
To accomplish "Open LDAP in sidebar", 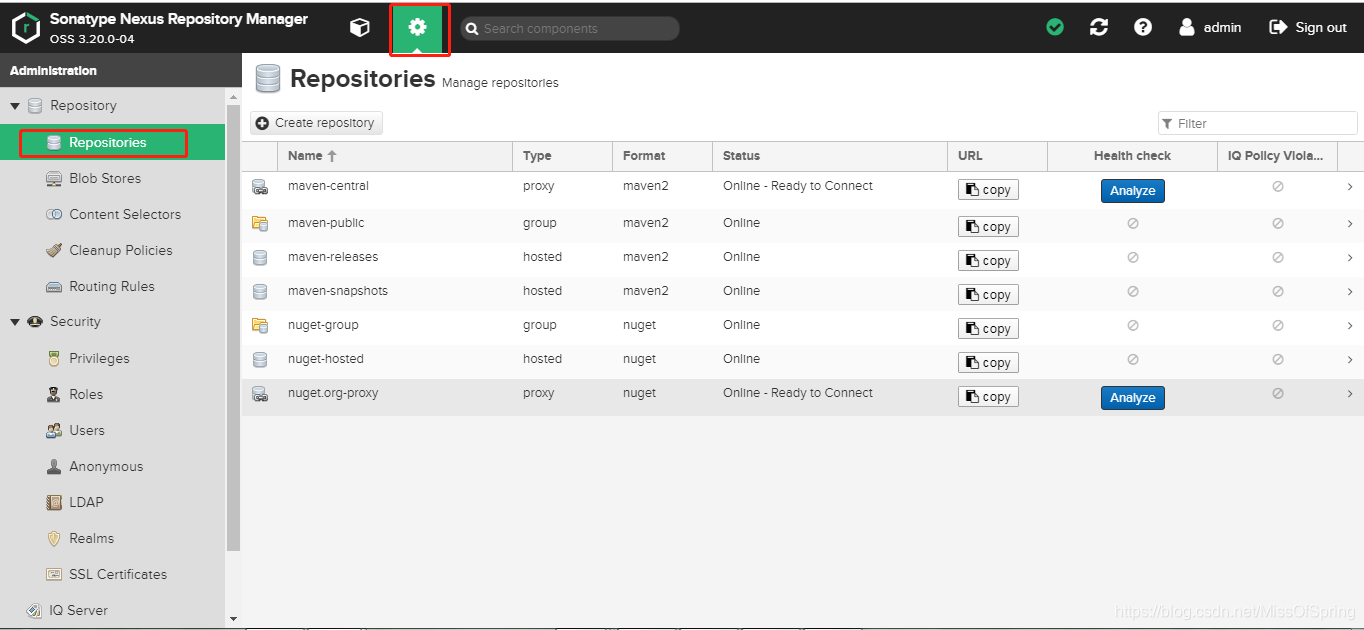I will pos(112,503).
